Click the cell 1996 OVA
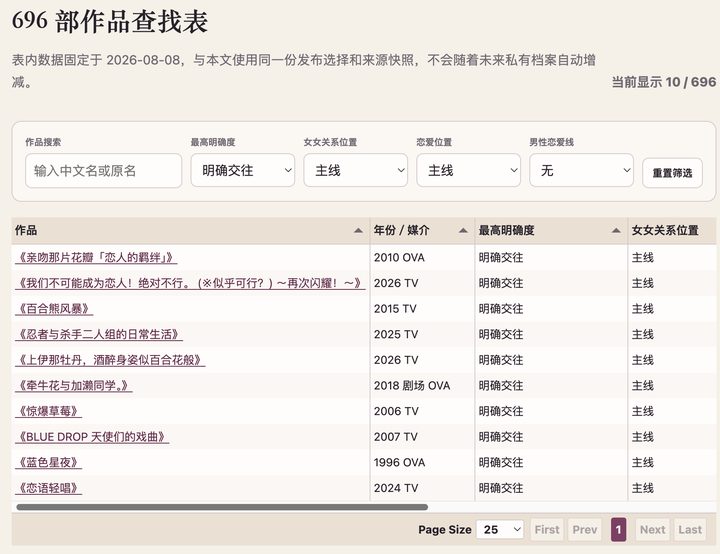 tap(422, 463)
